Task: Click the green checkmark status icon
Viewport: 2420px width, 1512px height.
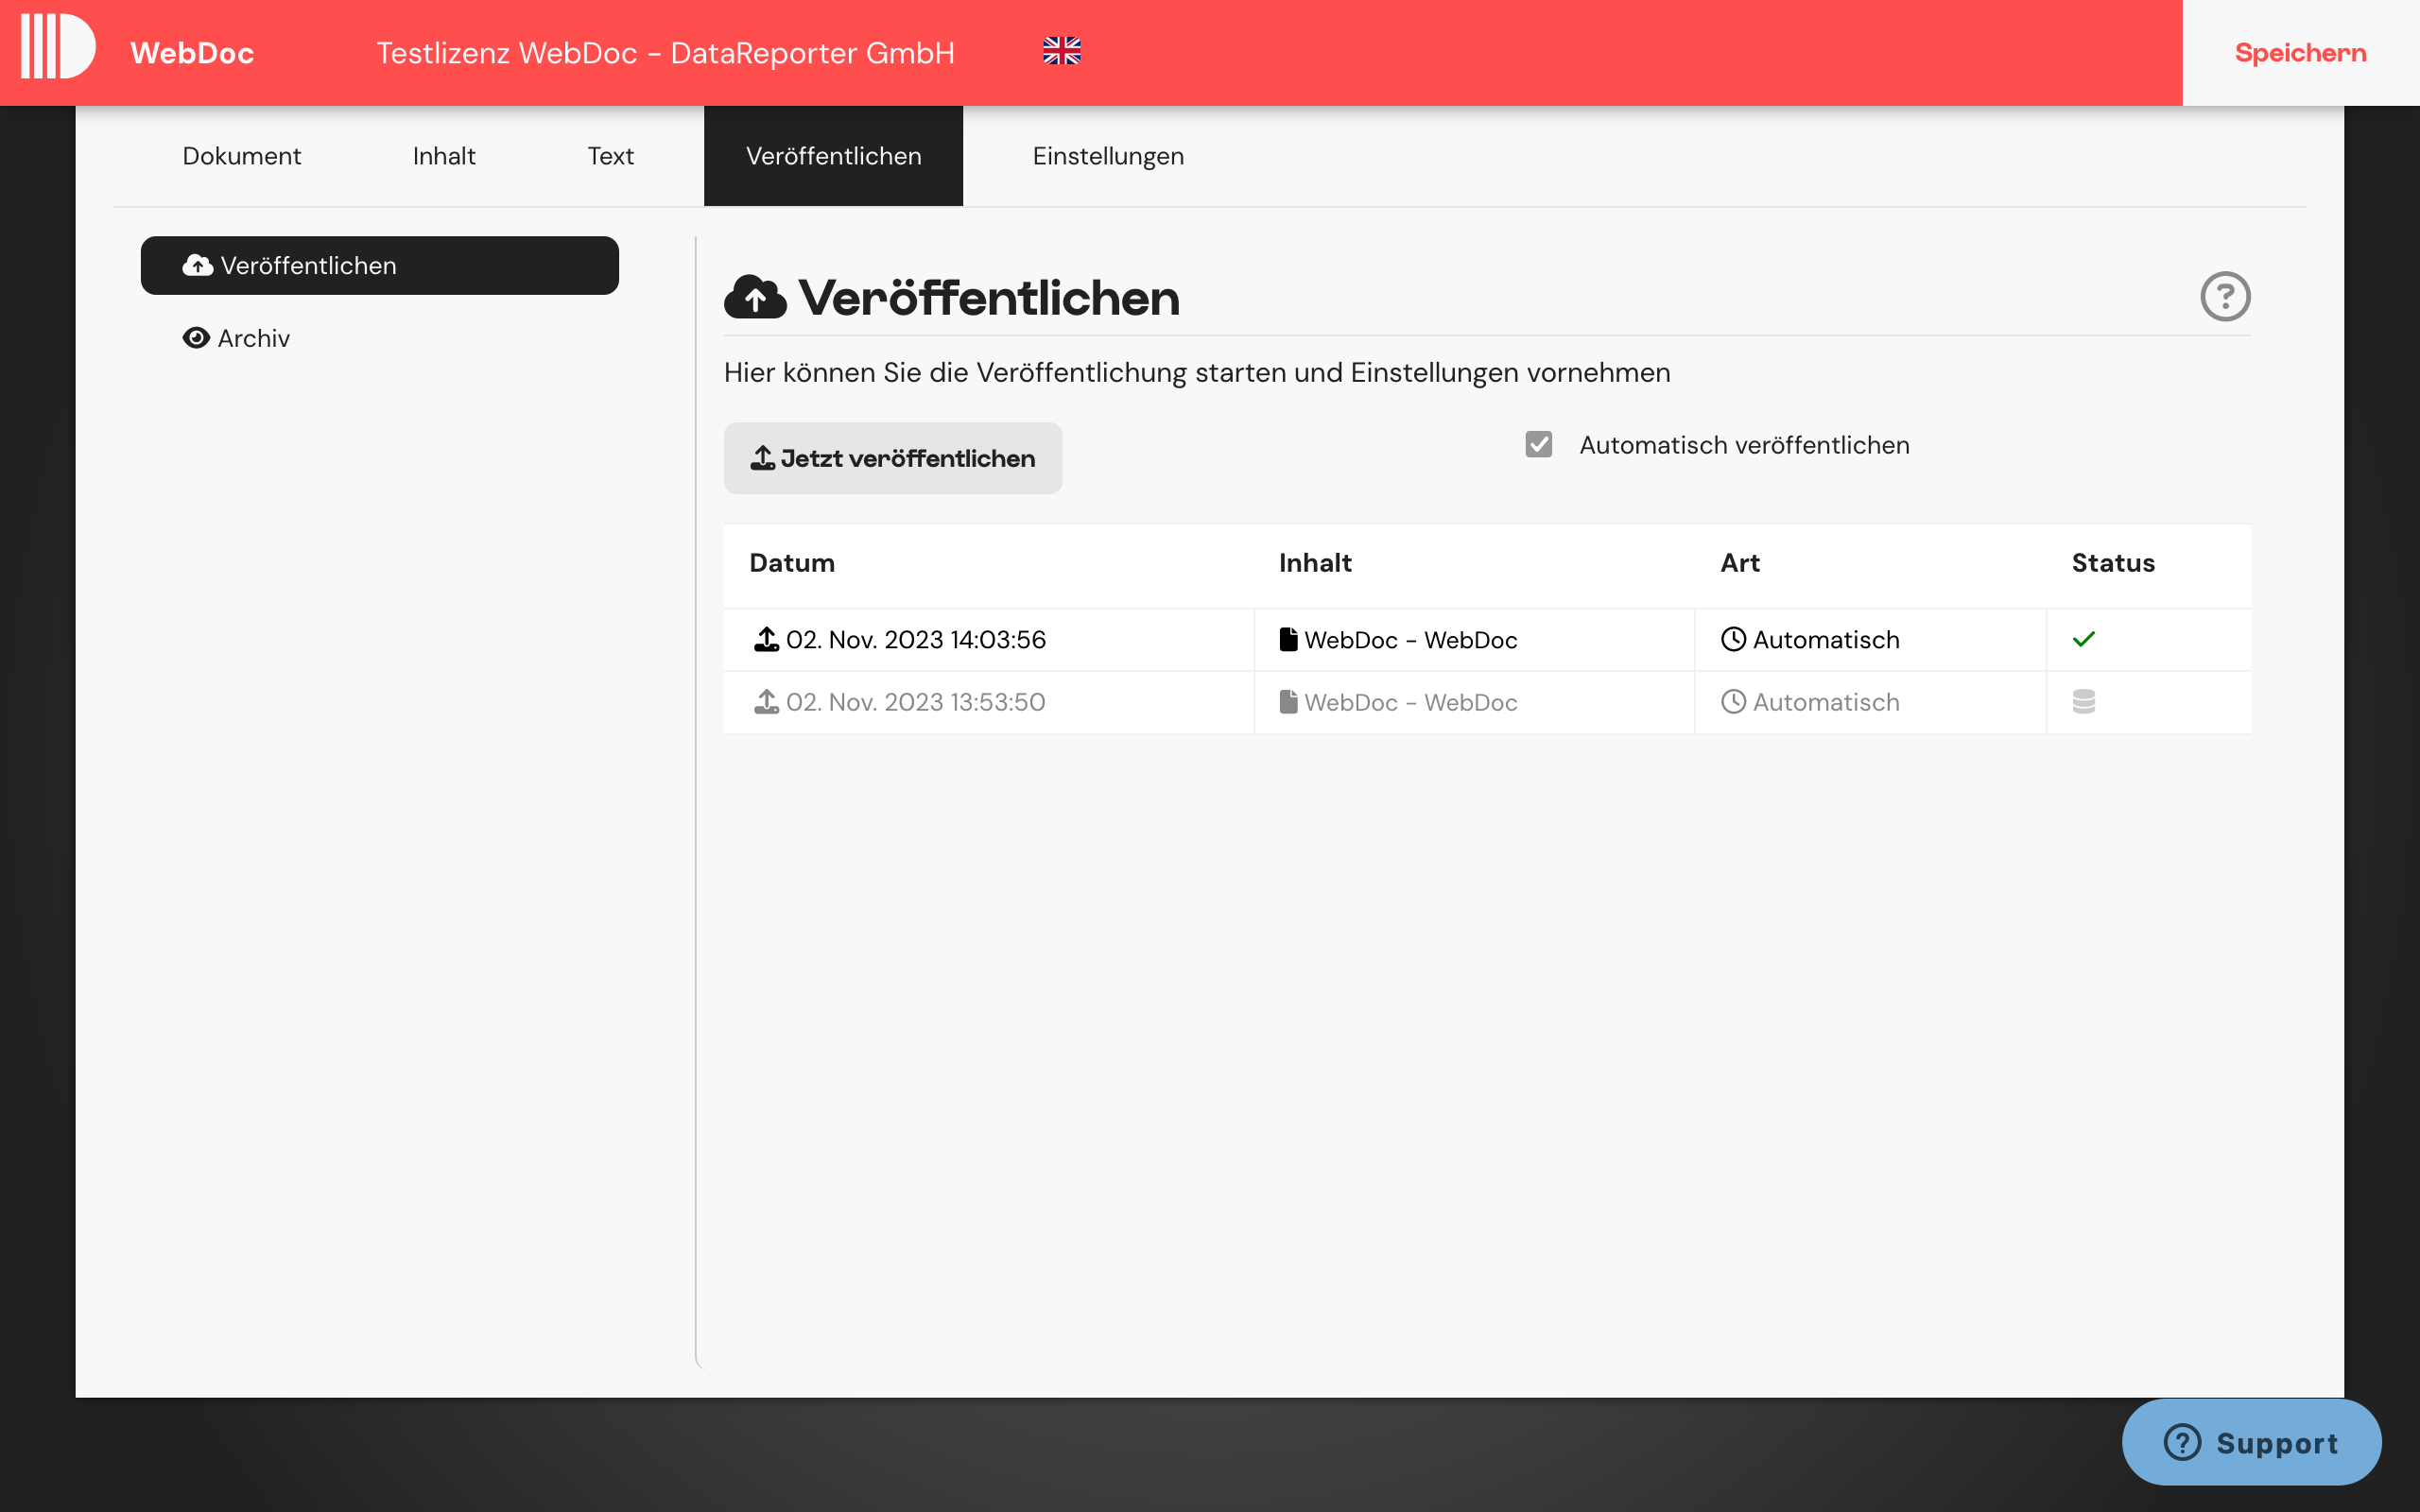Action: pyautogui.click(x=2084, y=639)
